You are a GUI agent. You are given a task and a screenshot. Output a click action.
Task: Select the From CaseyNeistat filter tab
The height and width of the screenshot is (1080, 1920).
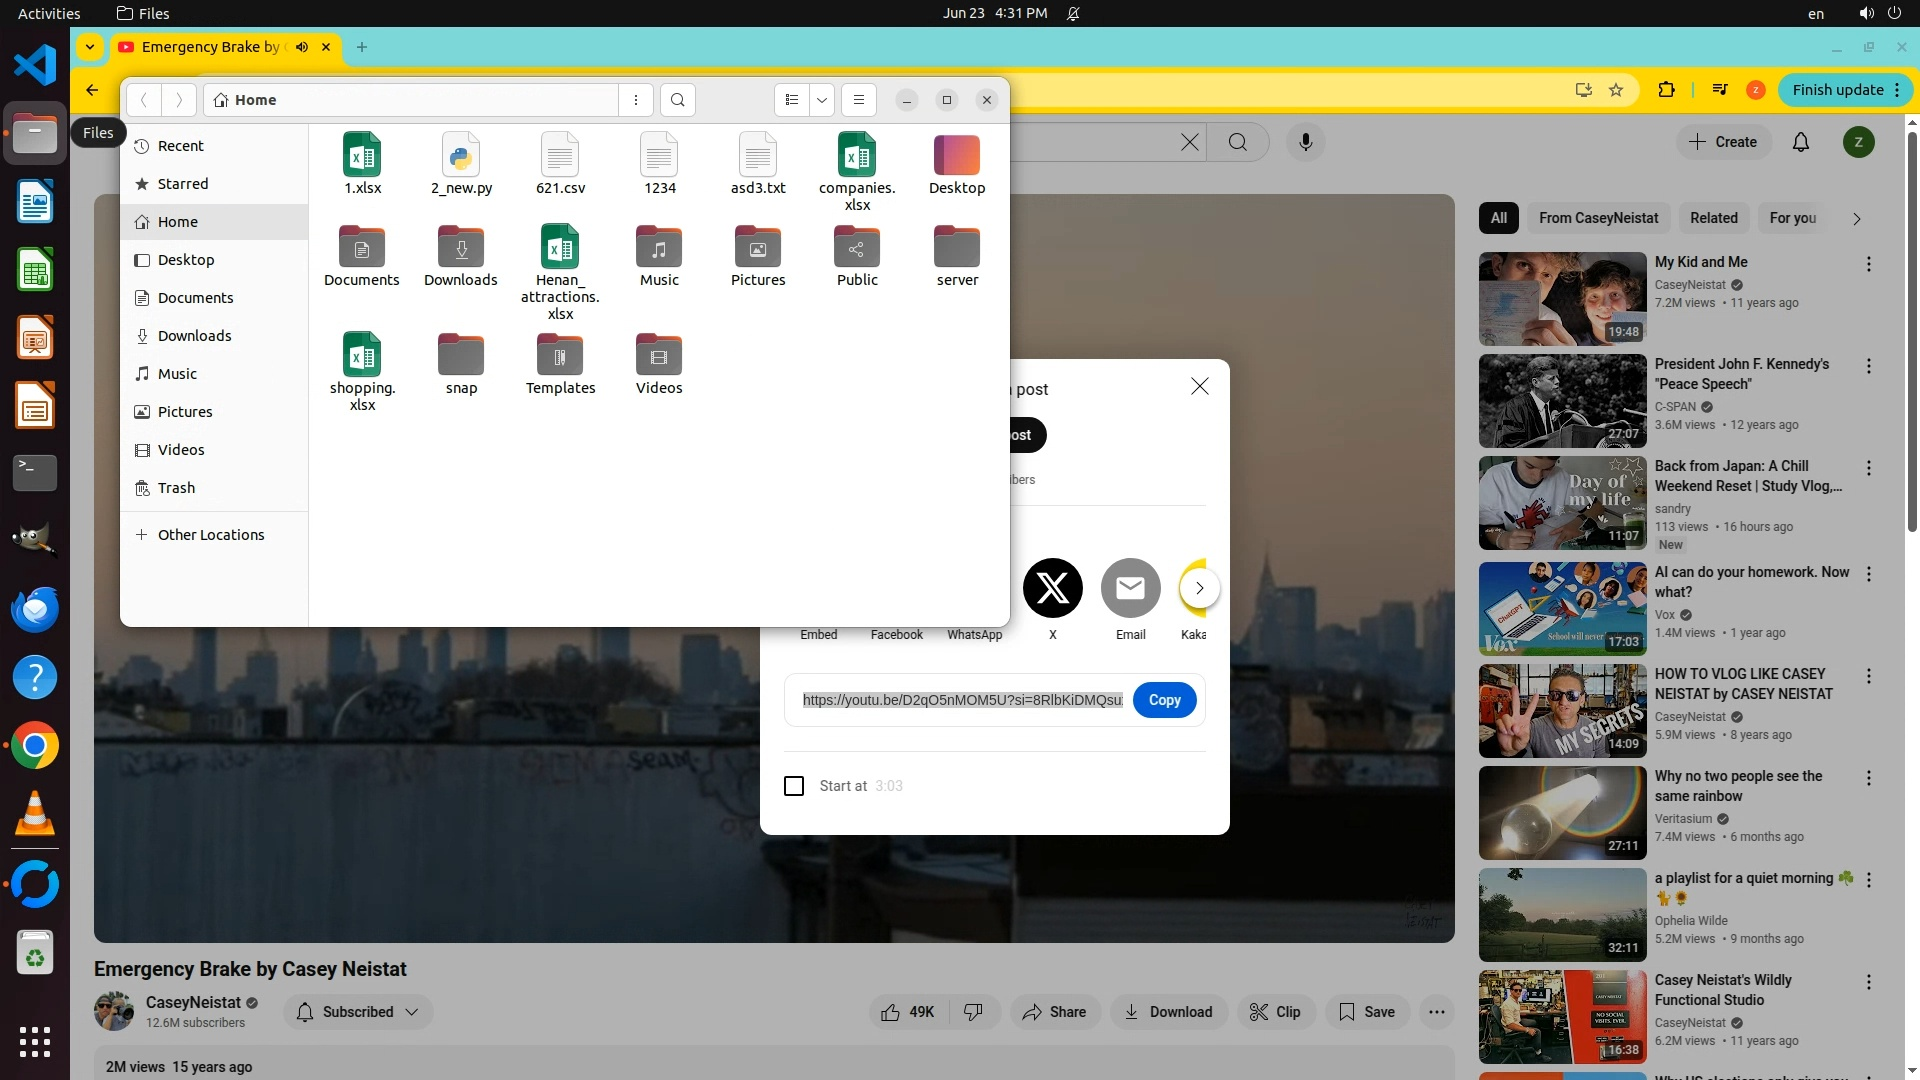tap(1598, 218)
